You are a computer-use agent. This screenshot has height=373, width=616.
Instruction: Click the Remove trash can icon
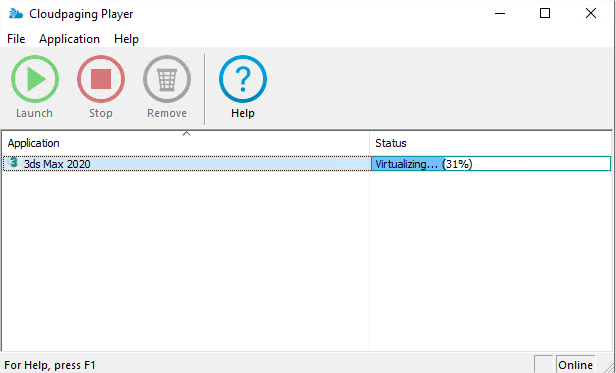[167, 79]
